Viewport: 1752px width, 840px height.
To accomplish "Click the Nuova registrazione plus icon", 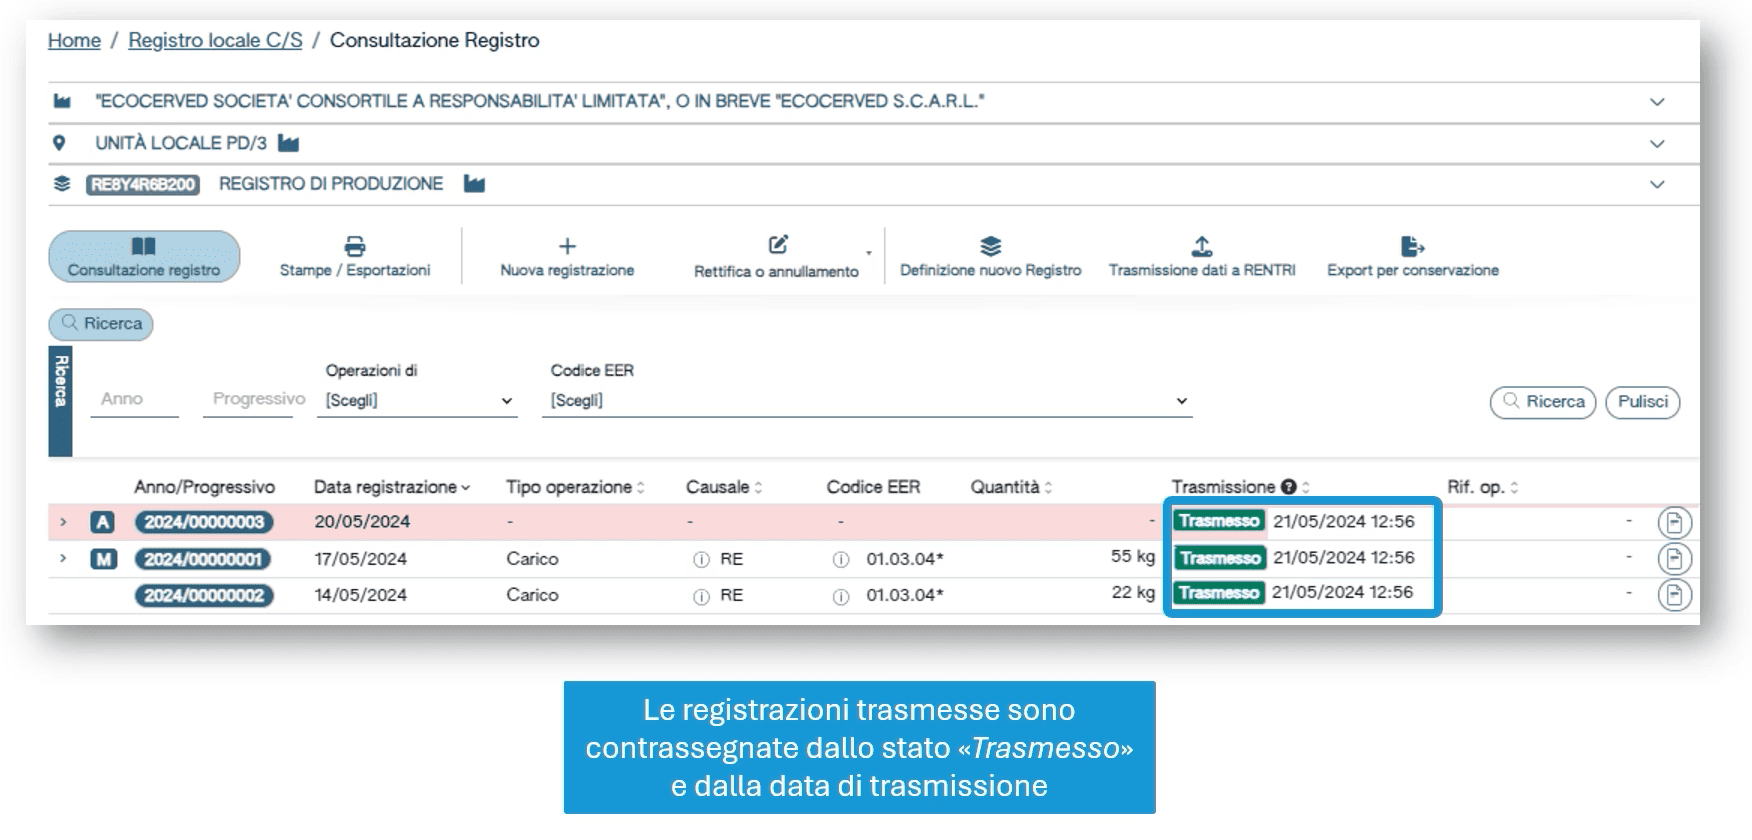I will (x=567, y=246).
